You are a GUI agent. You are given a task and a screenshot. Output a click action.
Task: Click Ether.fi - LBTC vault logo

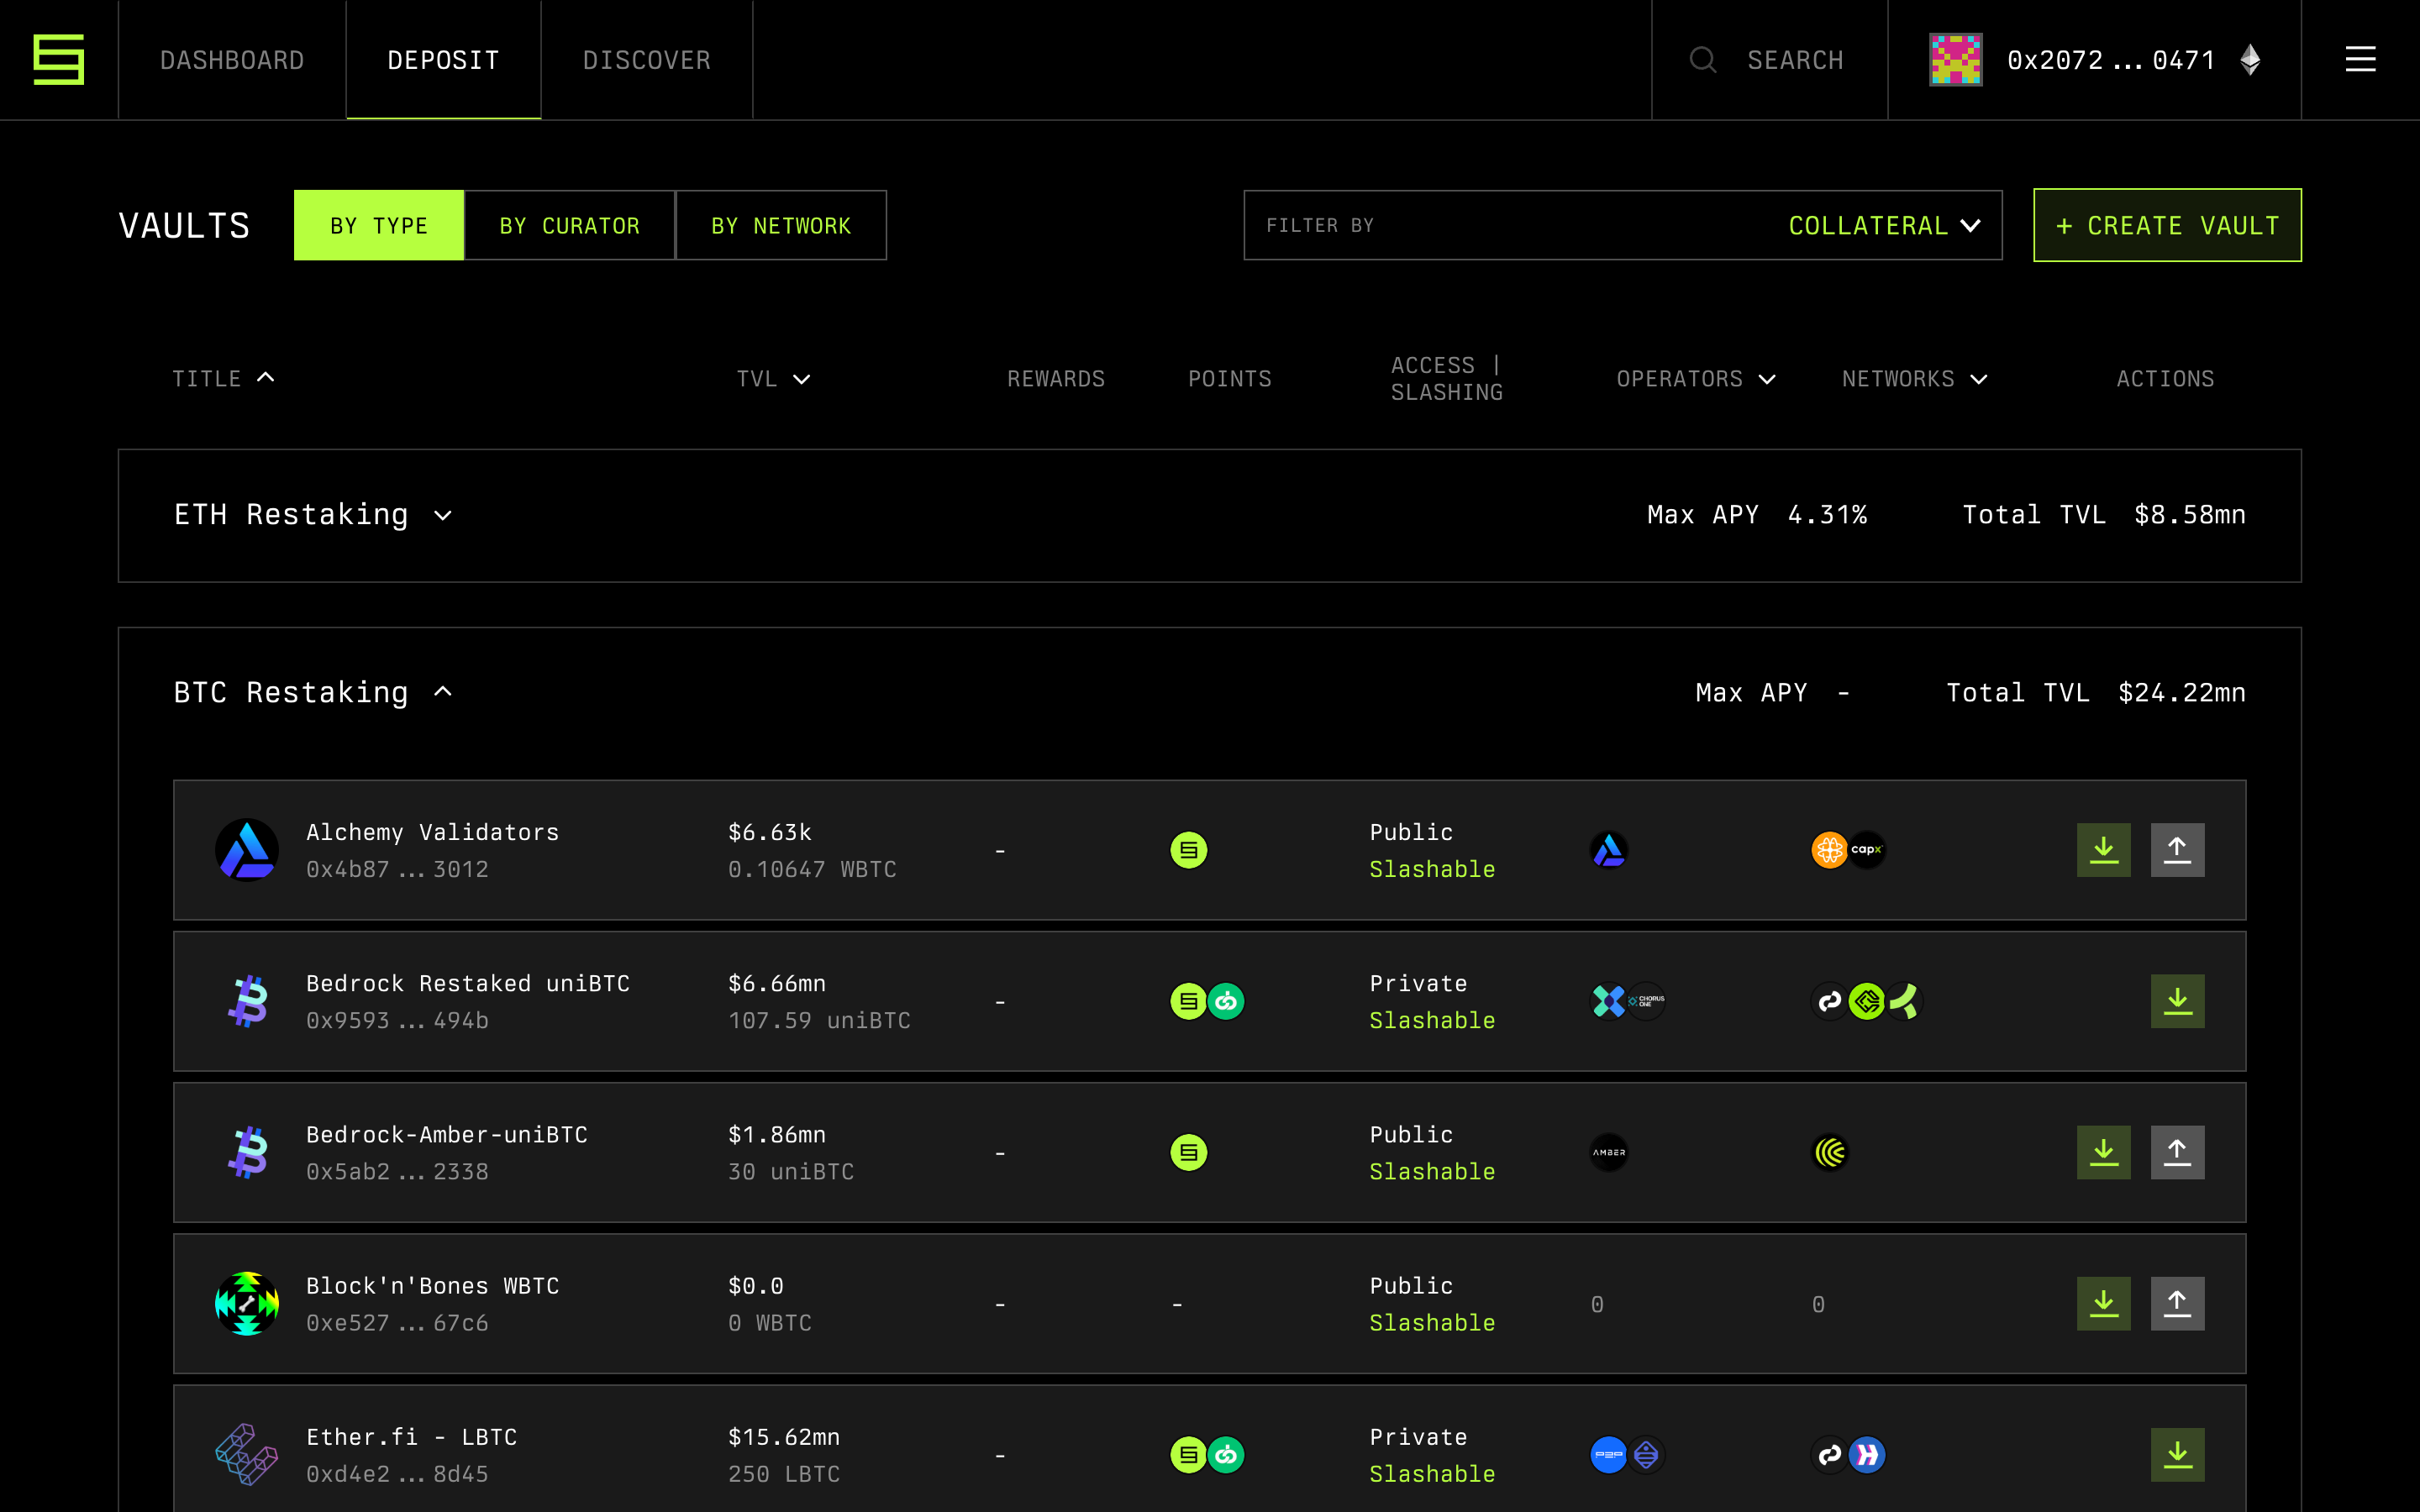coord(247,1454)
